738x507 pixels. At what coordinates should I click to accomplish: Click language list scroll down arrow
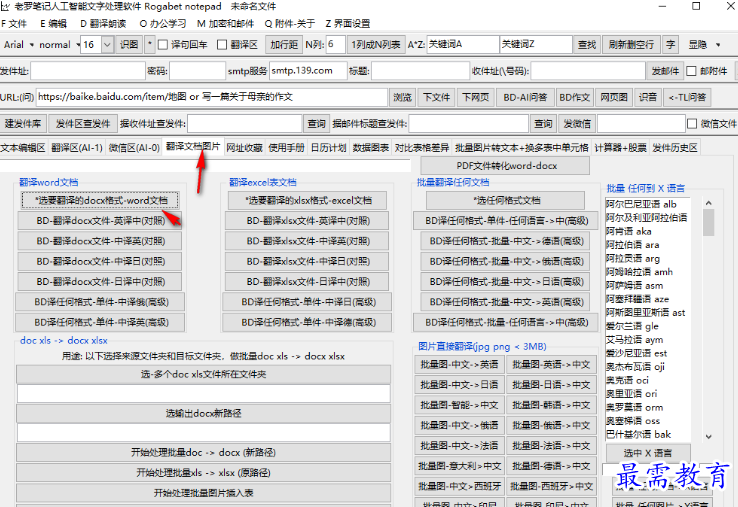709,436
